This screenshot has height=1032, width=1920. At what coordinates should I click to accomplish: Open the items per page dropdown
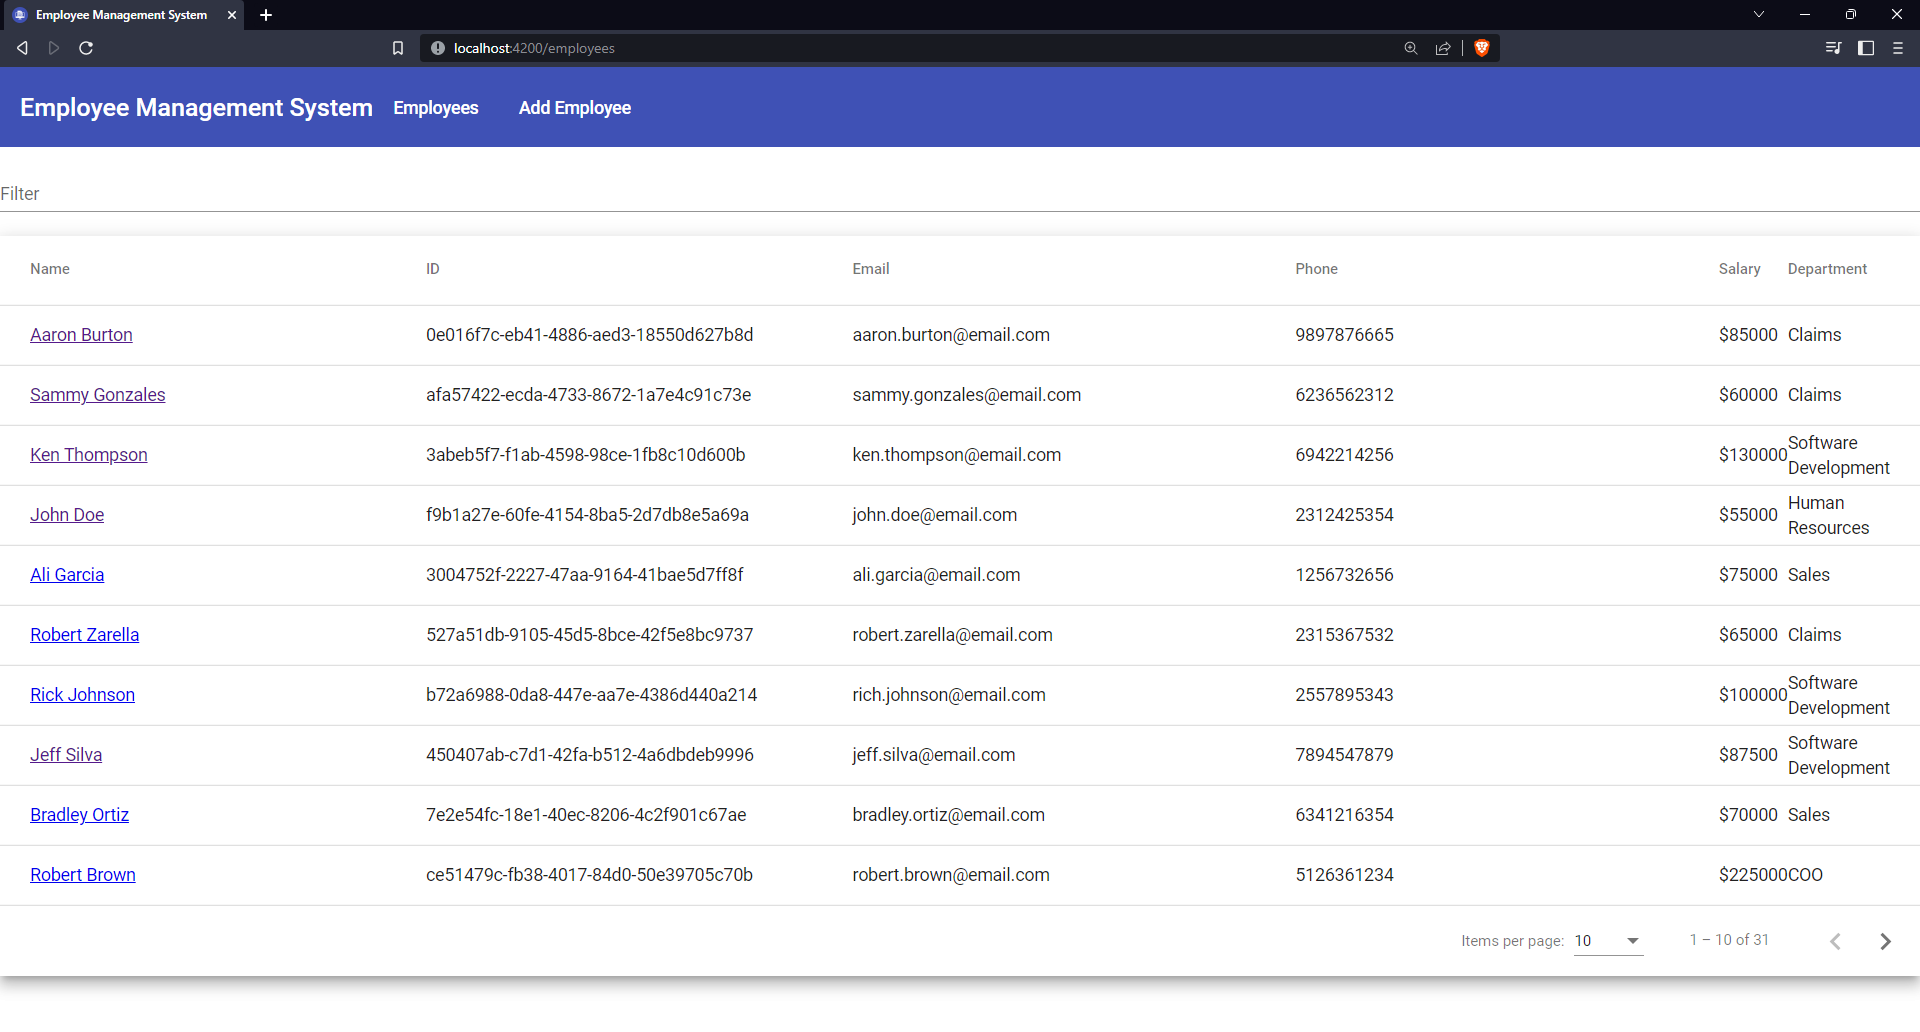click(x=1607, y=941)
